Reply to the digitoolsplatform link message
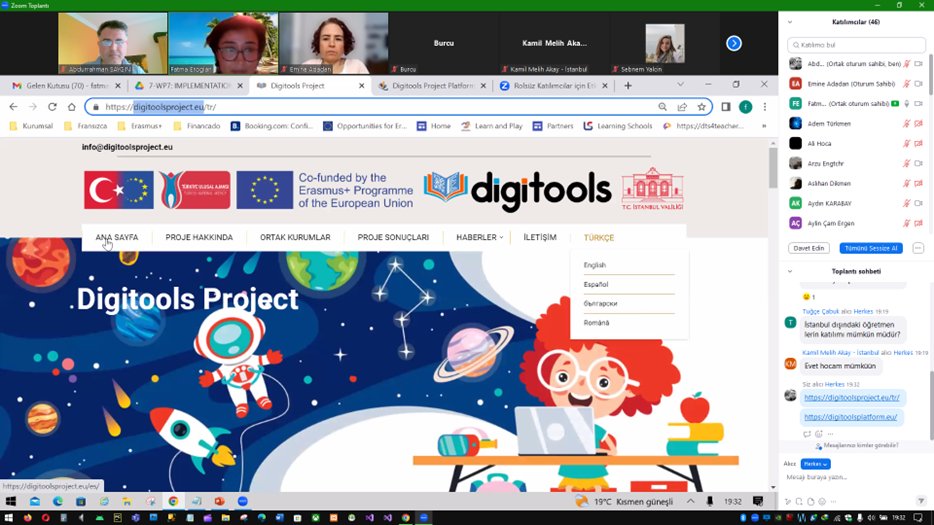Image resolution: width=934 pixels, height=525 pixels. (807, 434)
